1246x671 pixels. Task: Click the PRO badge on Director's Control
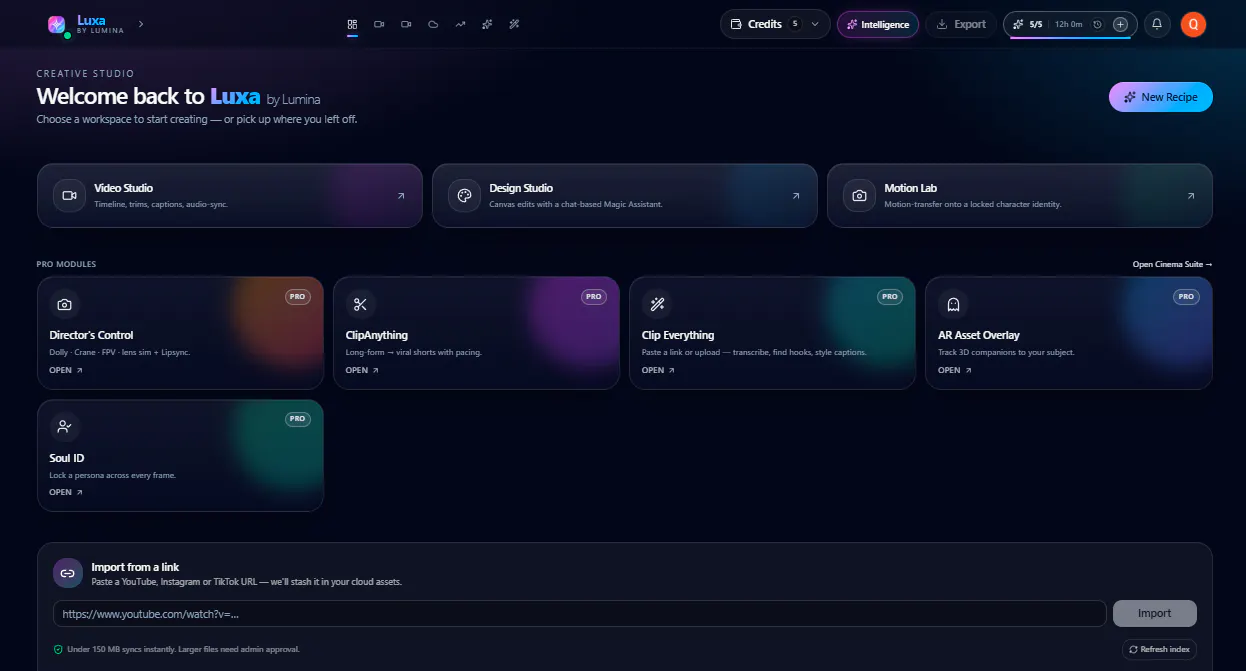pos(298,297)
